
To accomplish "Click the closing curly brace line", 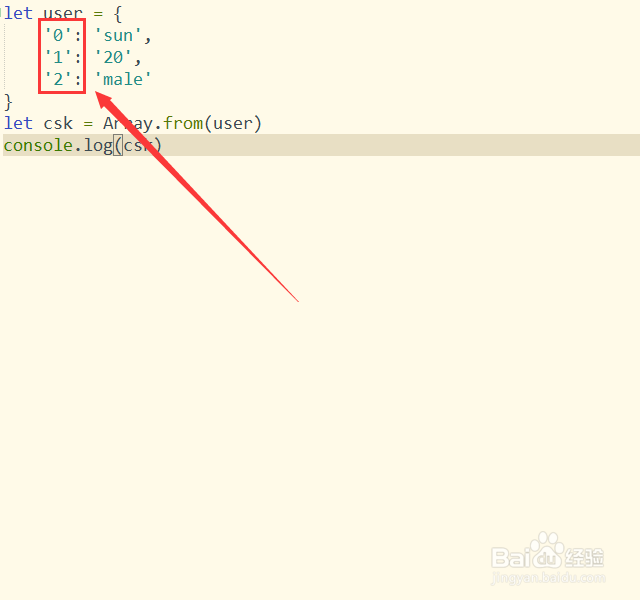I will [8, 102].
